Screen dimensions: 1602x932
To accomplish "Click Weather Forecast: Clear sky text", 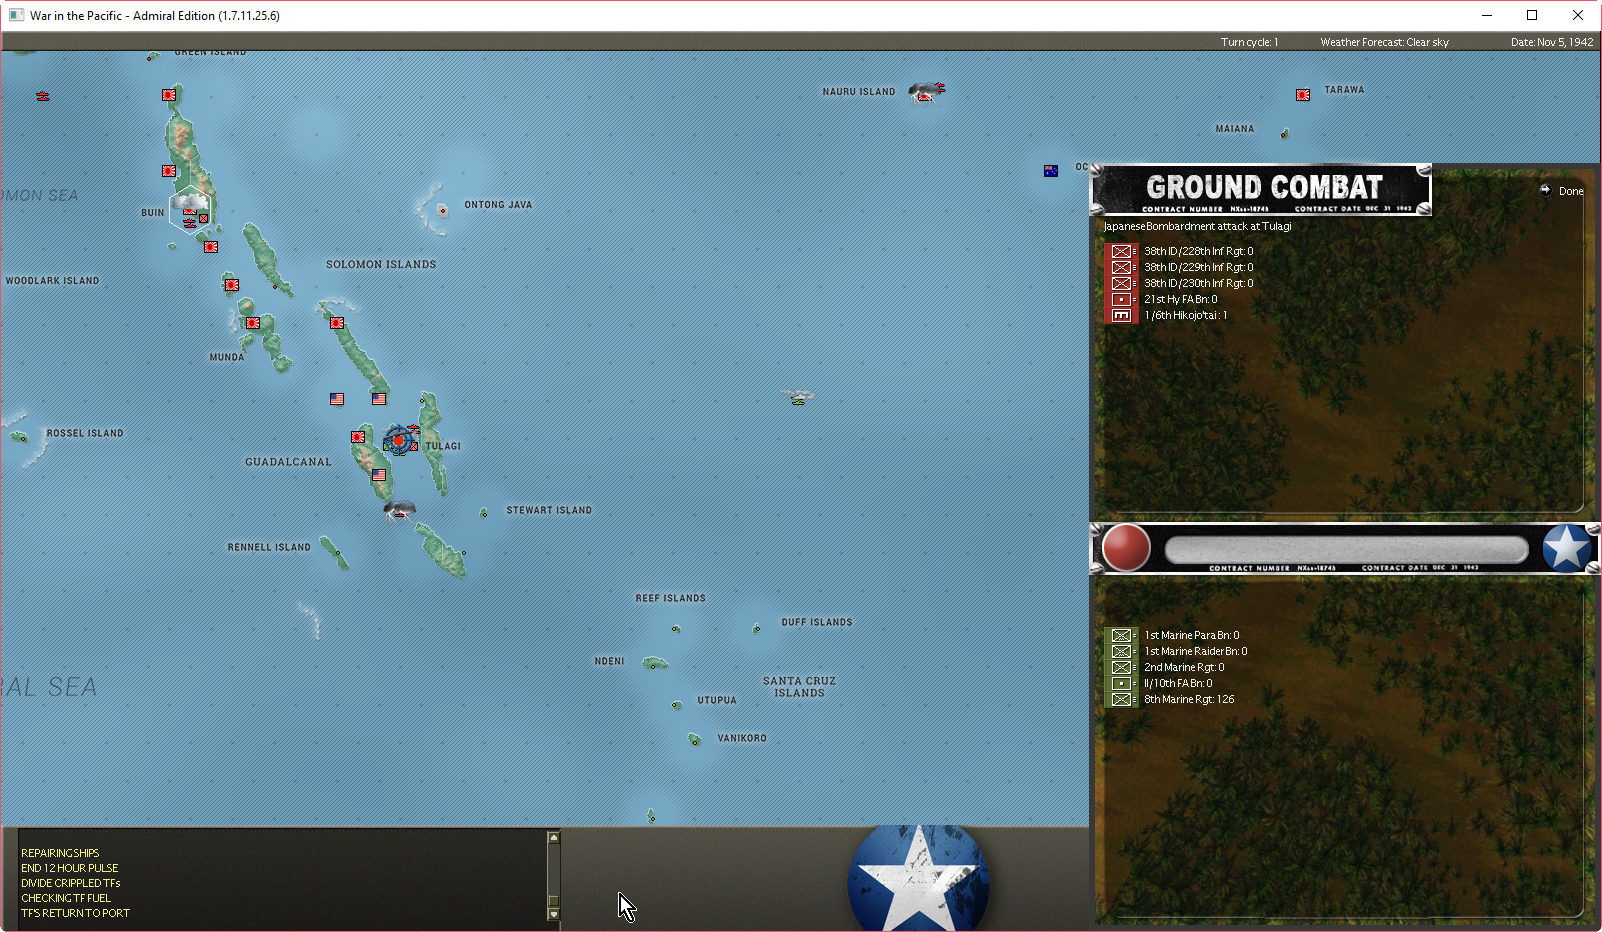I will click(x=1384, y=42).
